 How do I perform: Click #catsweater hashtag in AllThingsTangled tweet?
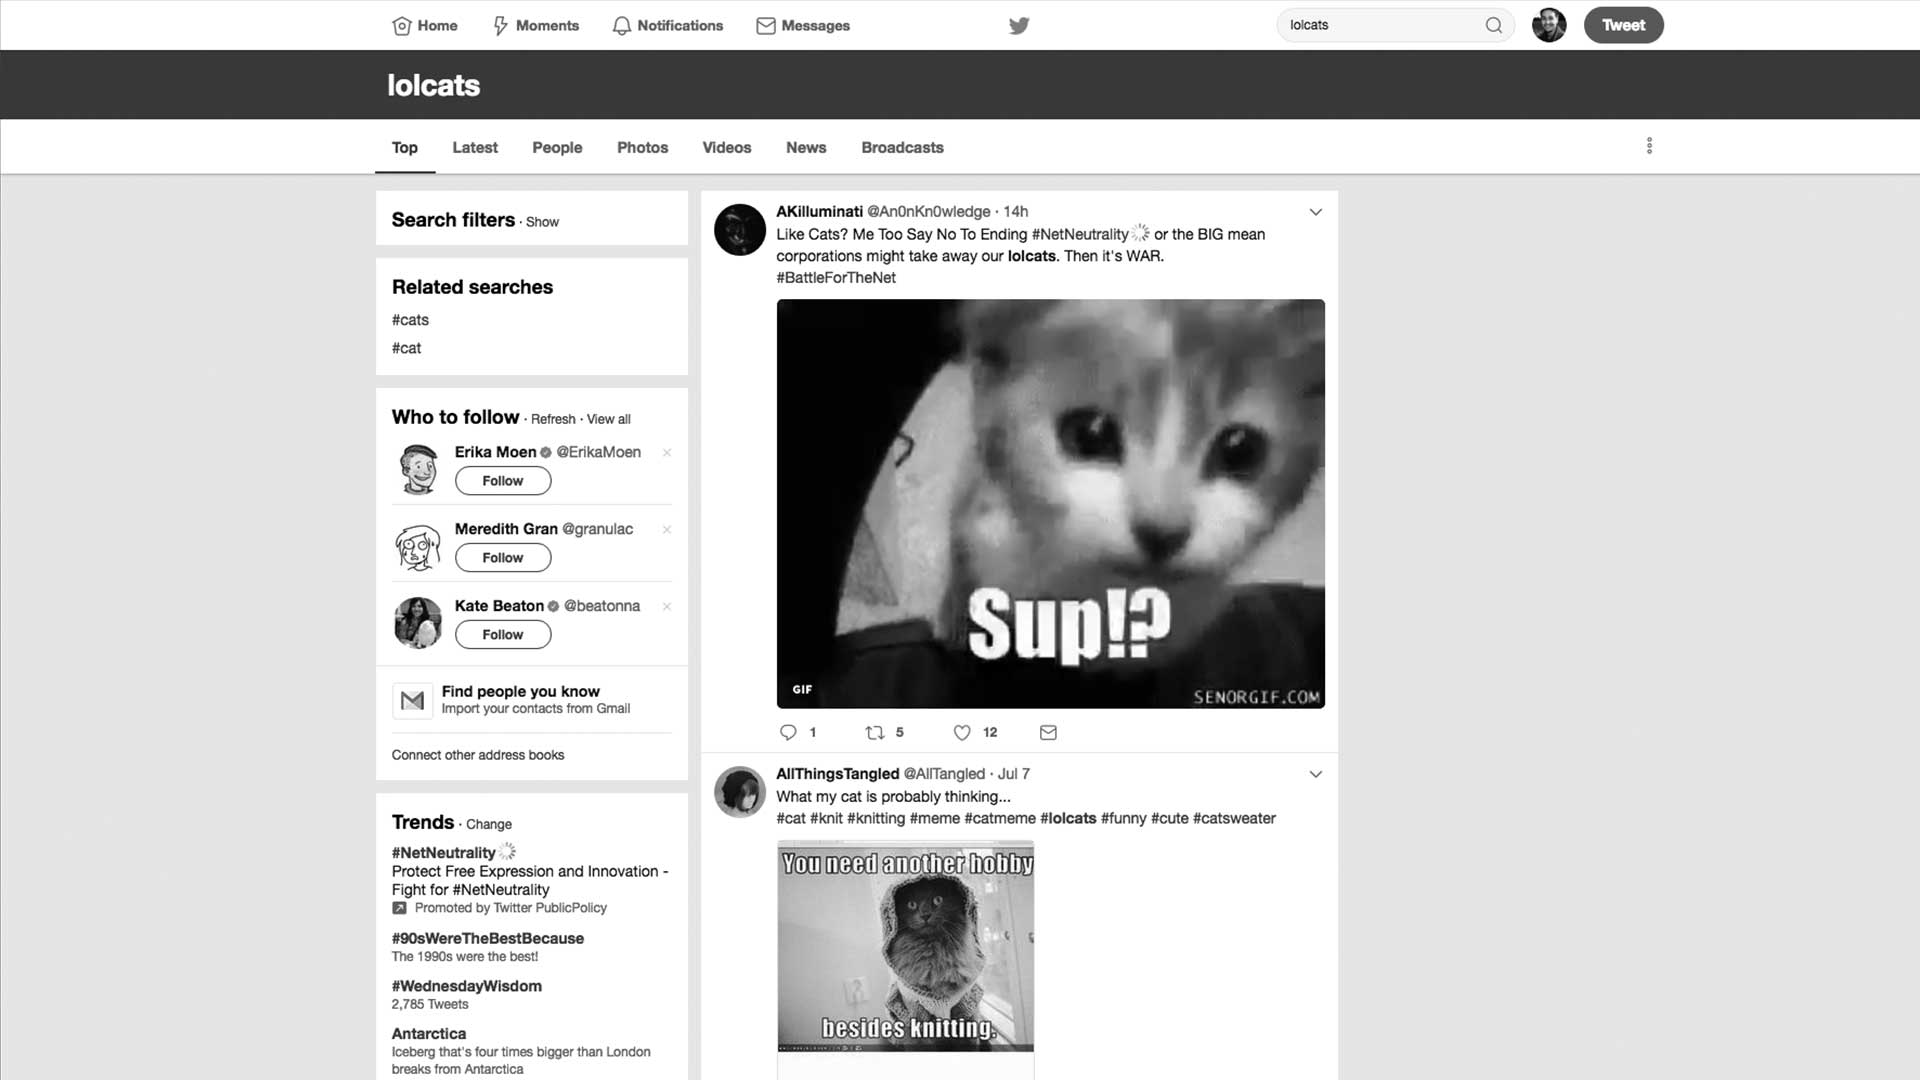(x=1234, y=818)
